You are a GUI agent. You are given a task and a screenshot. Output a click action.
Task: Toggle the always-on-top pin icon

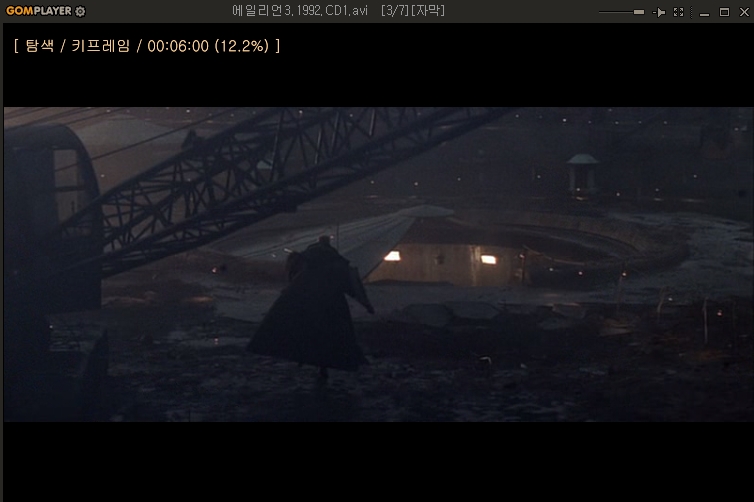pyautogui.click(x=659, y=12)
